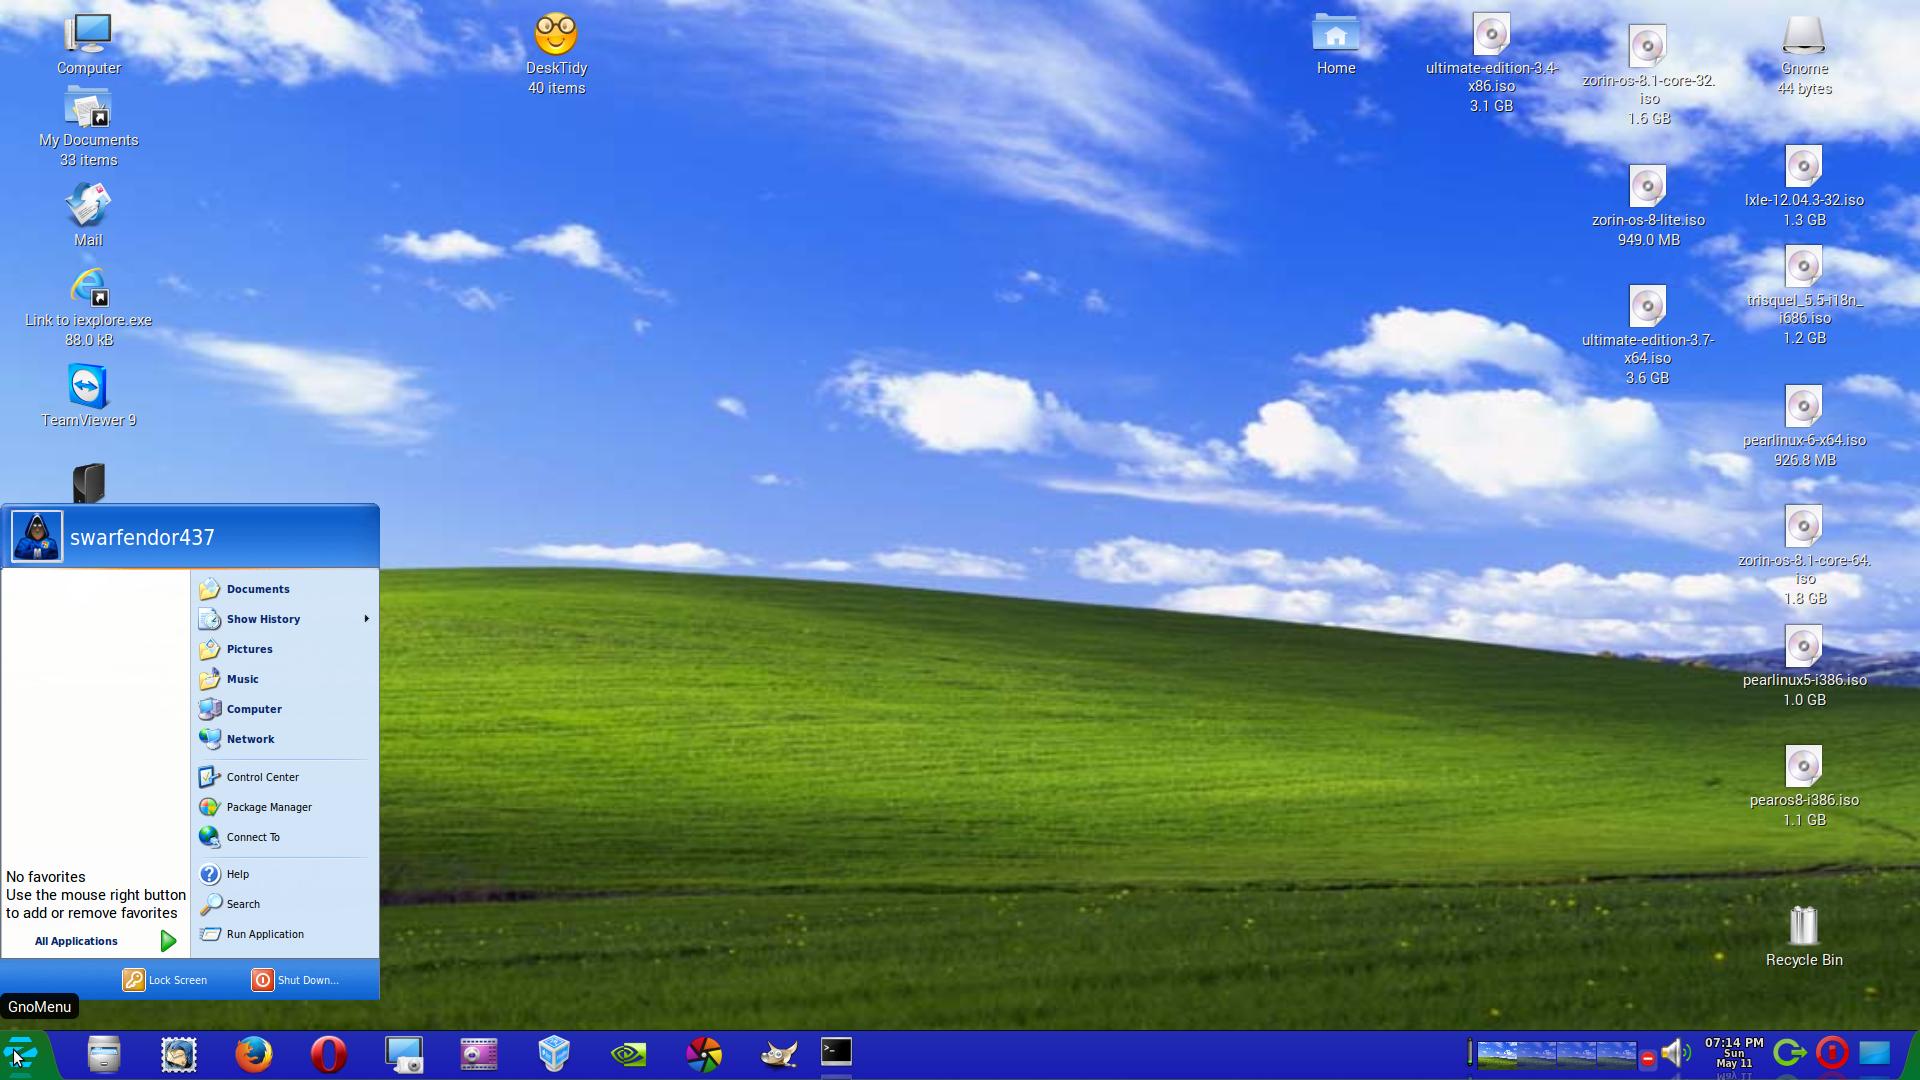Launch Firefox from the dock

tap(253, 1053)
